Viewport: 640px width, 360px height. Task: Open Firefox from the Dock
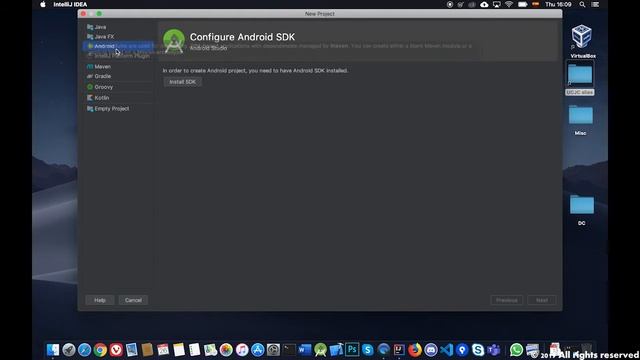pyautogui.click(x=415, y=350)
